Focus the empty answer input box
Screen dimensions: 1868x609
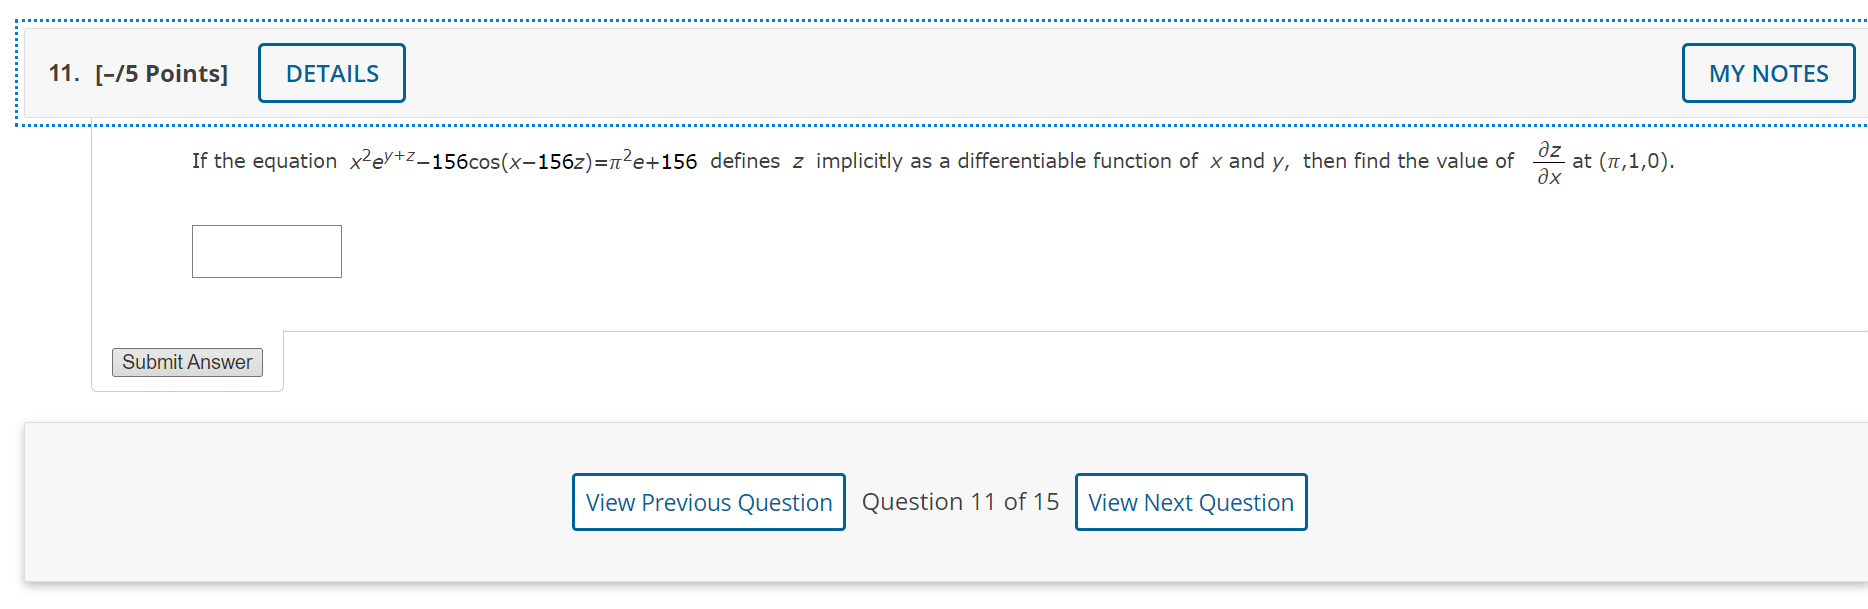[267, 251]
